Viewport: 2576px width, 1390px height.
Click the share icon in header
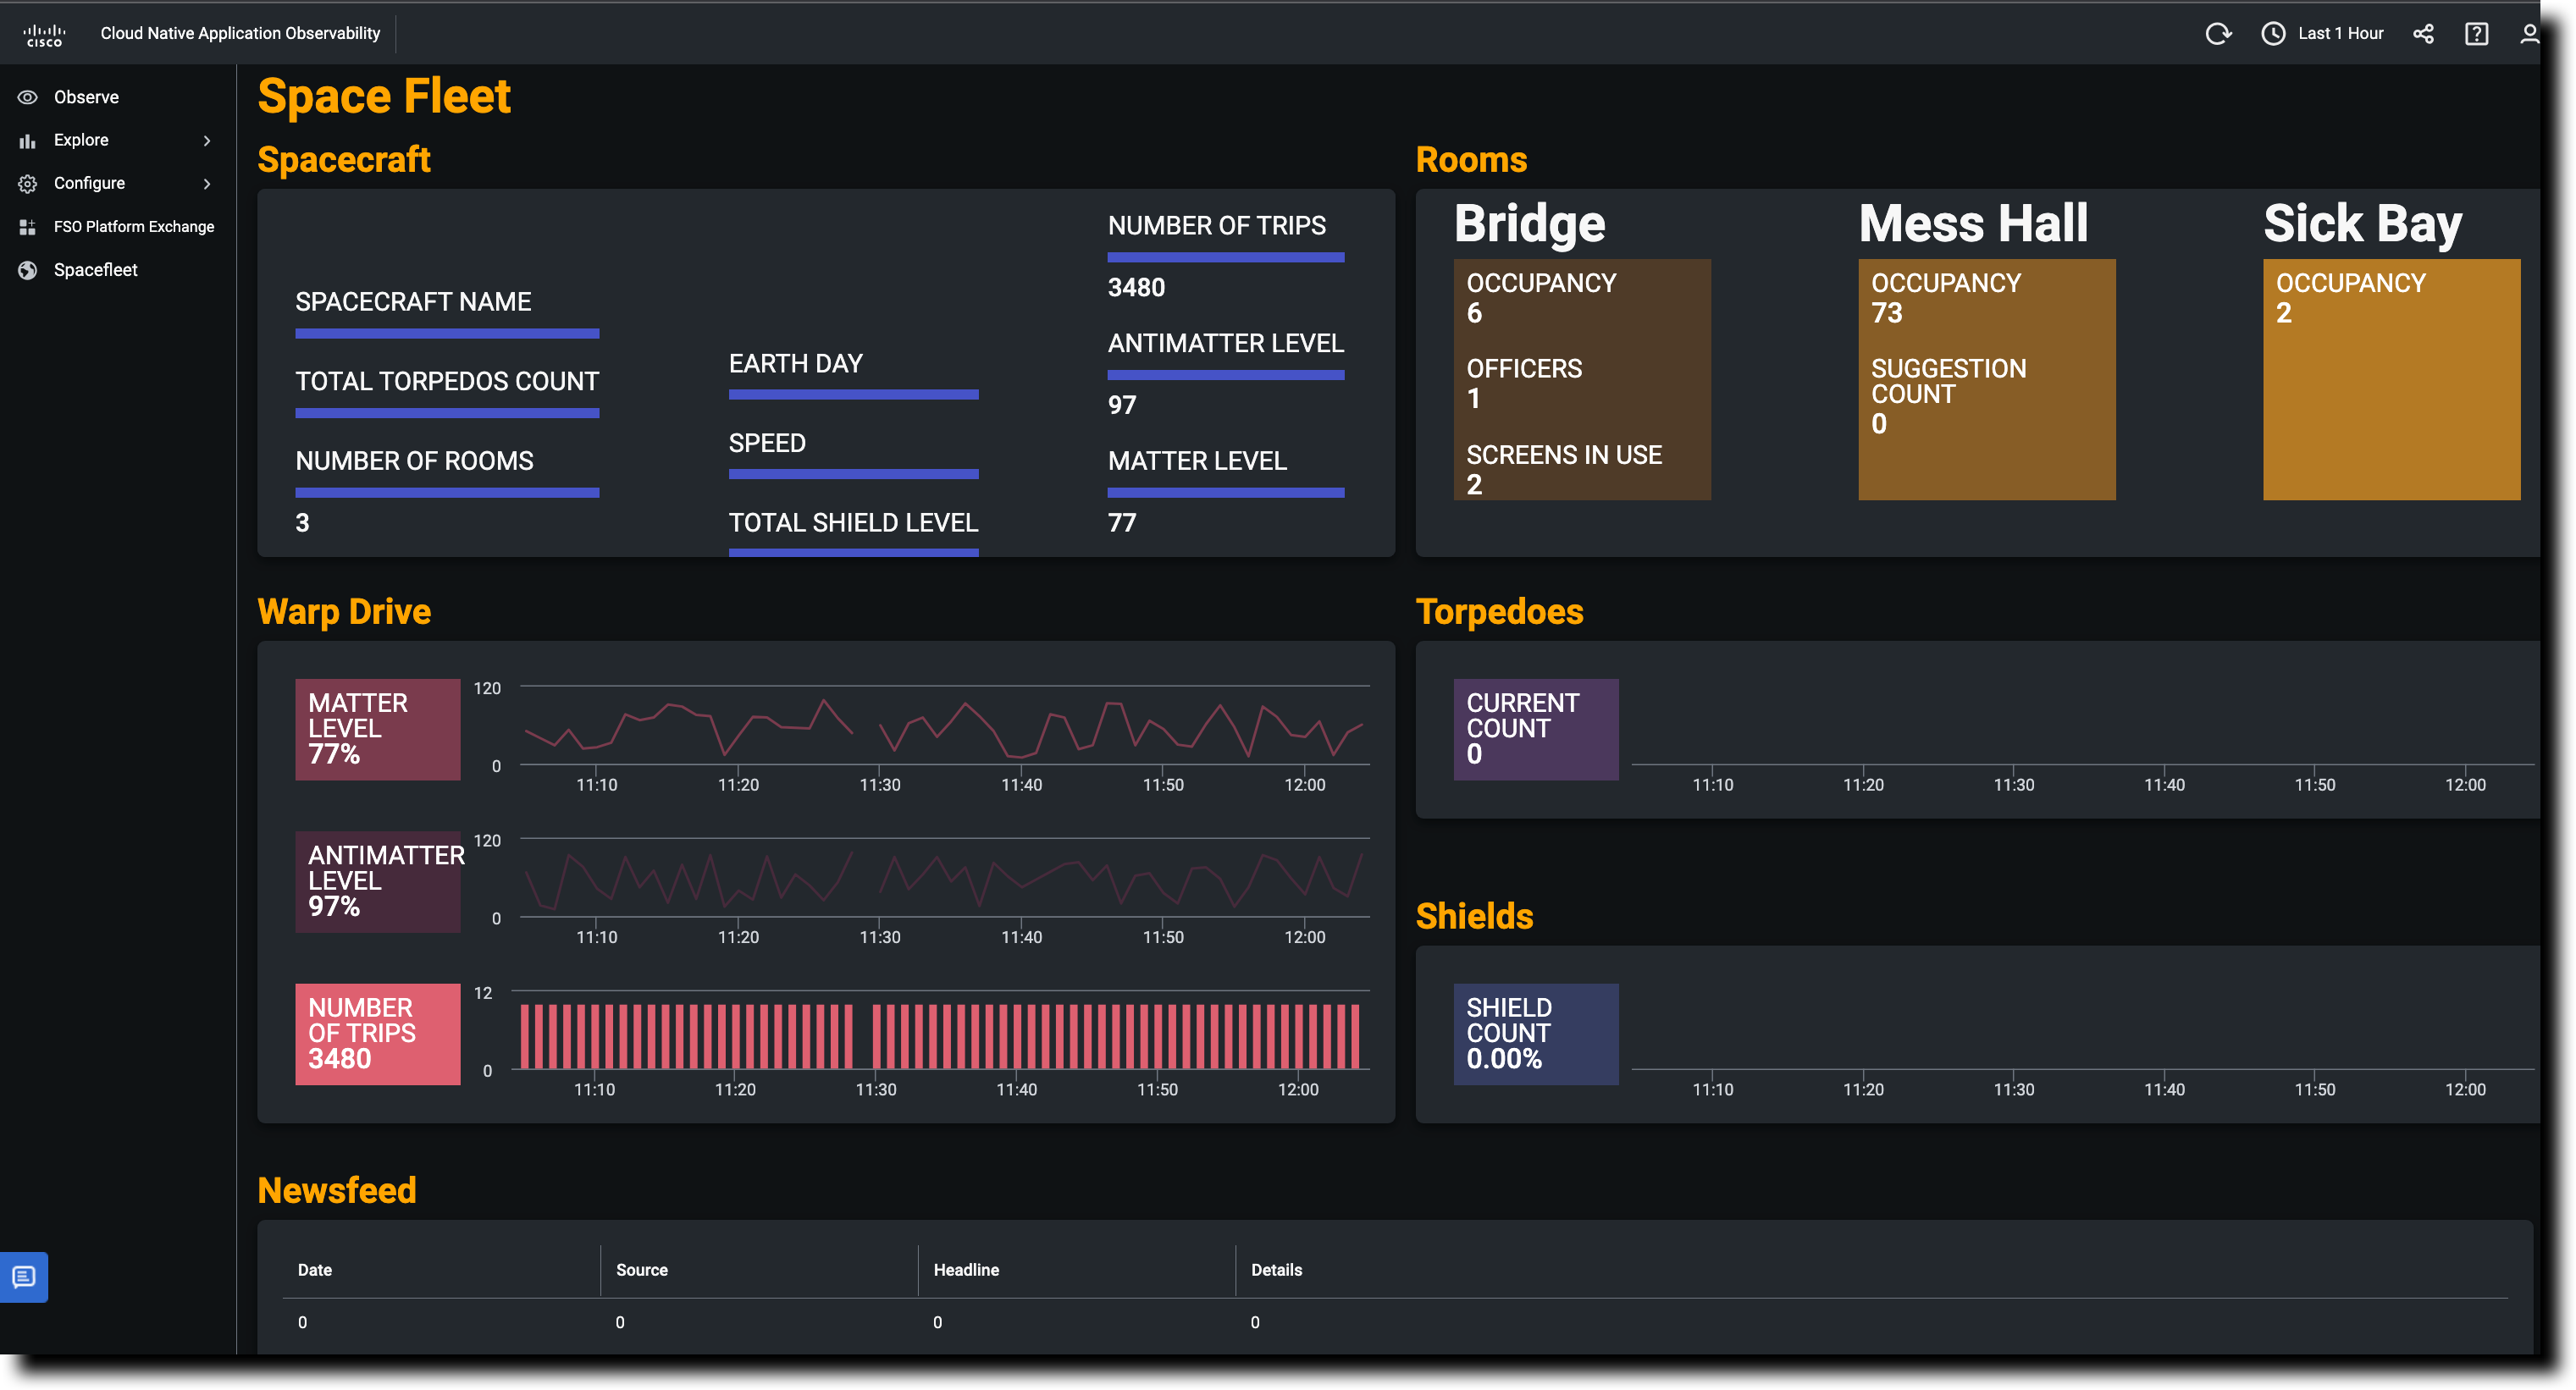click(x=2423, y=34)
